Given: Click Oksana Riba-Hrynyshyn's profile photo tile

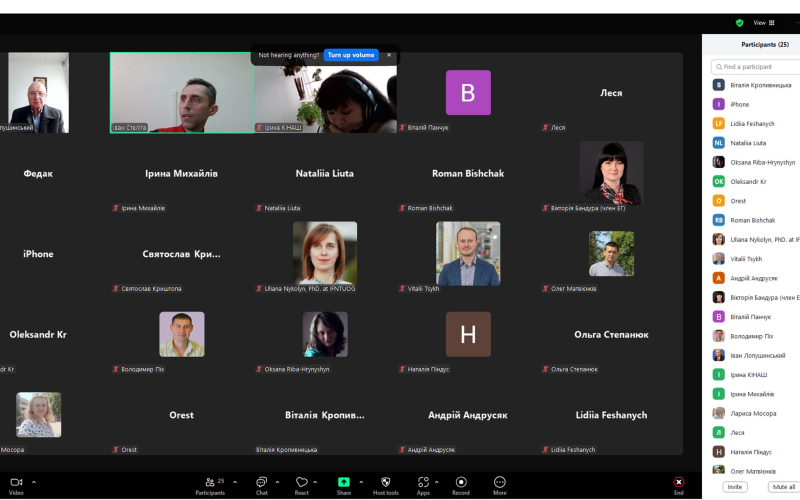Looking at the screenshot, I should click(325, 334).
